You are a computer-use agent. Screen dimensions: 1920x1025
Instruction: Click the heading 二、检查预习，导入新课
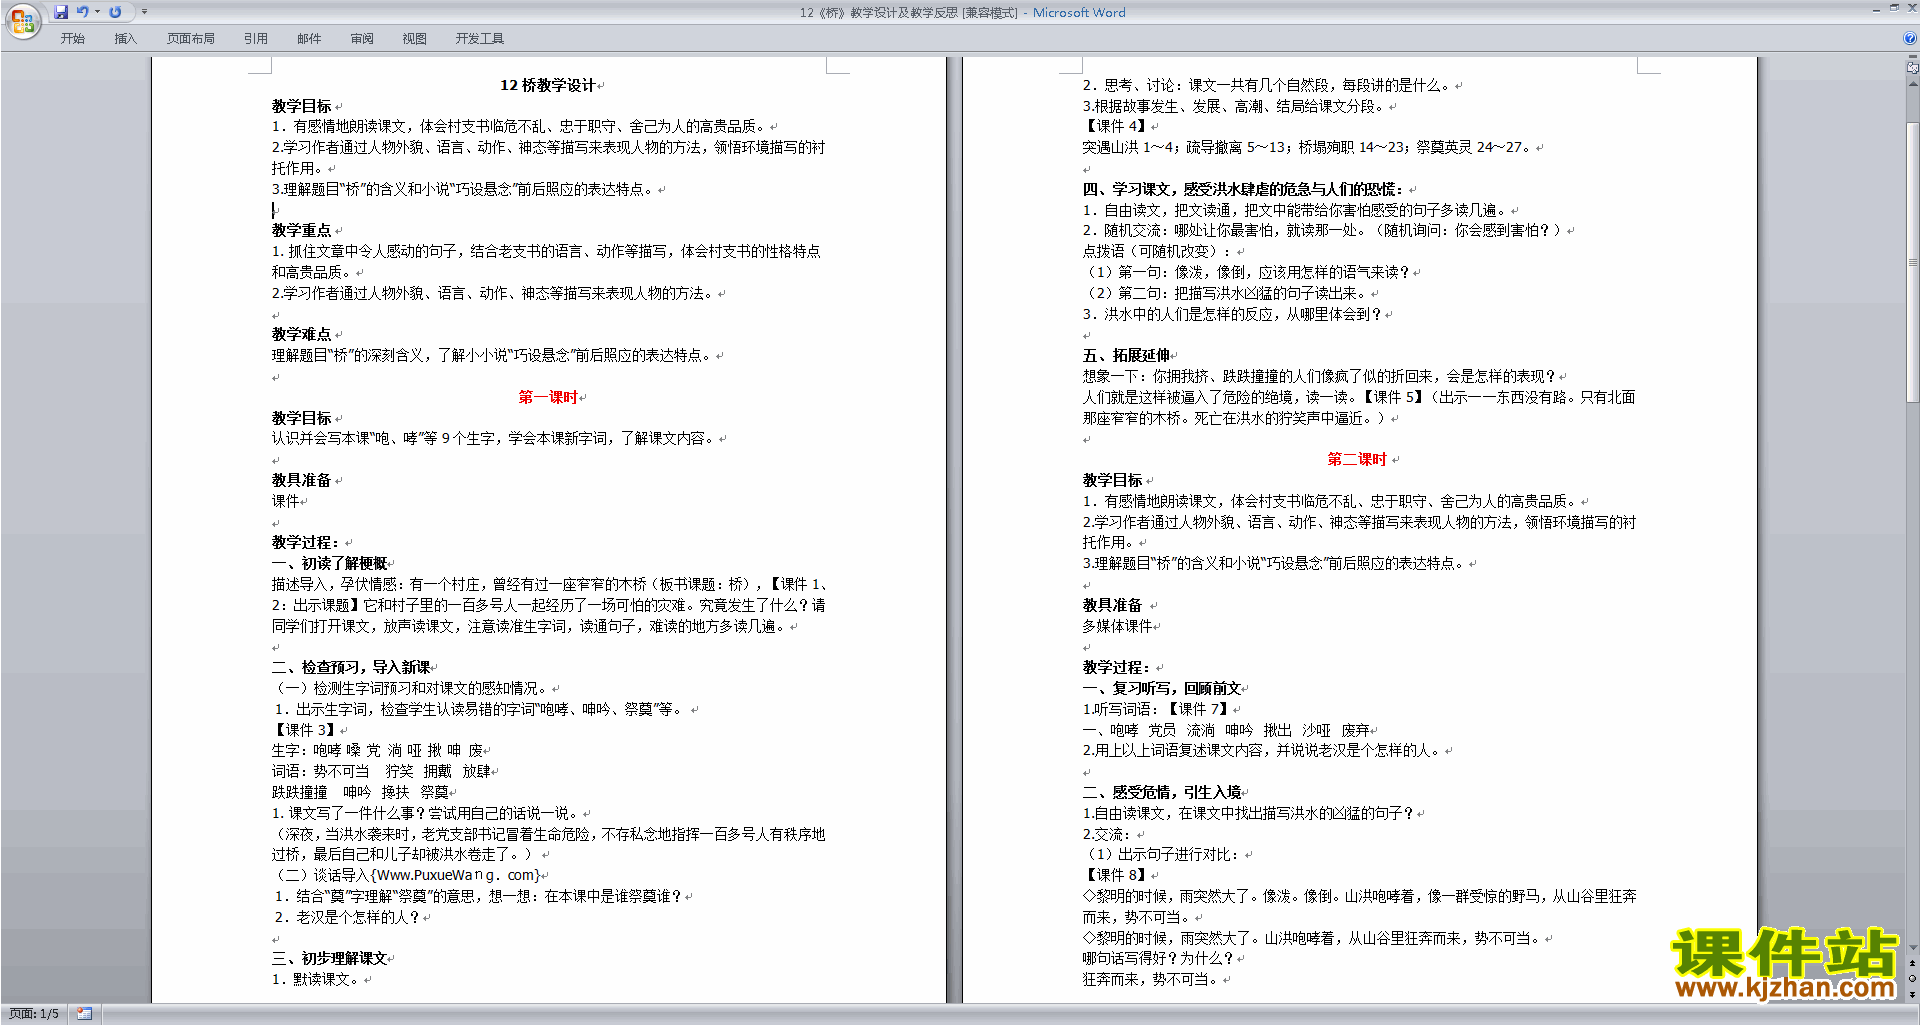351,667
